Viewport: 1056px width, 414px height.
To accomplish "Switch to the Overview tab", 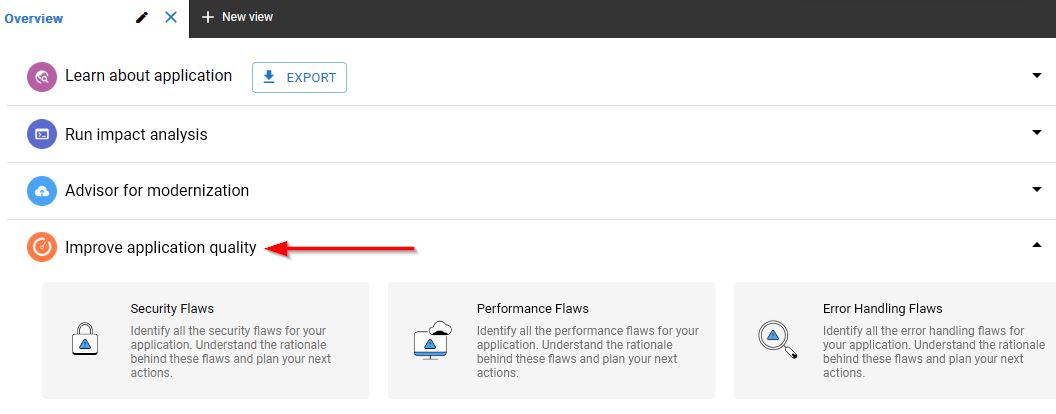I will [x=35, y=18].
